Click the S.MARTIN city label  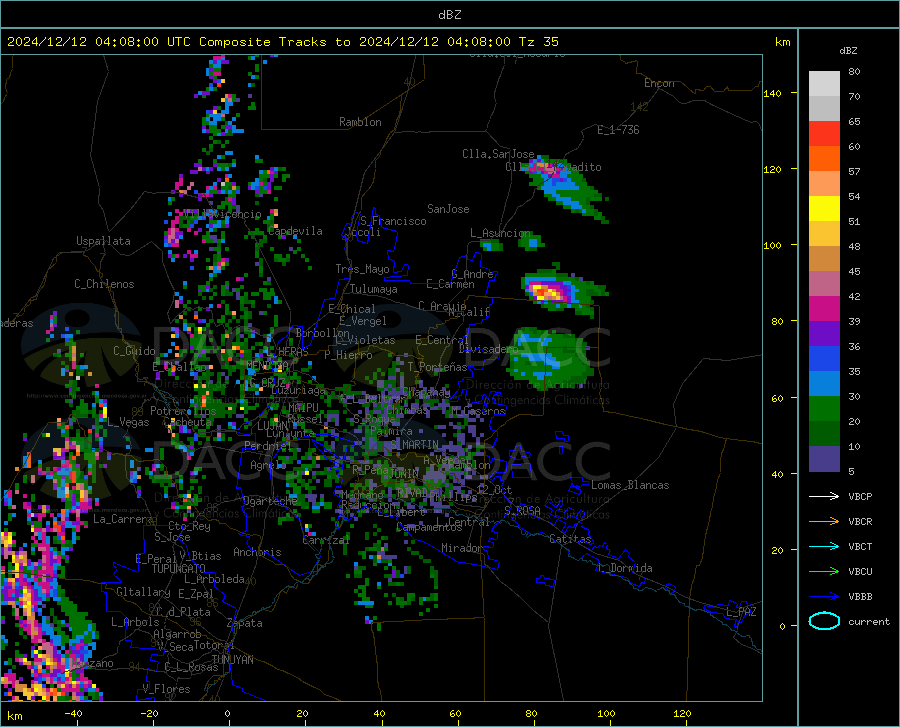(415, 444)
